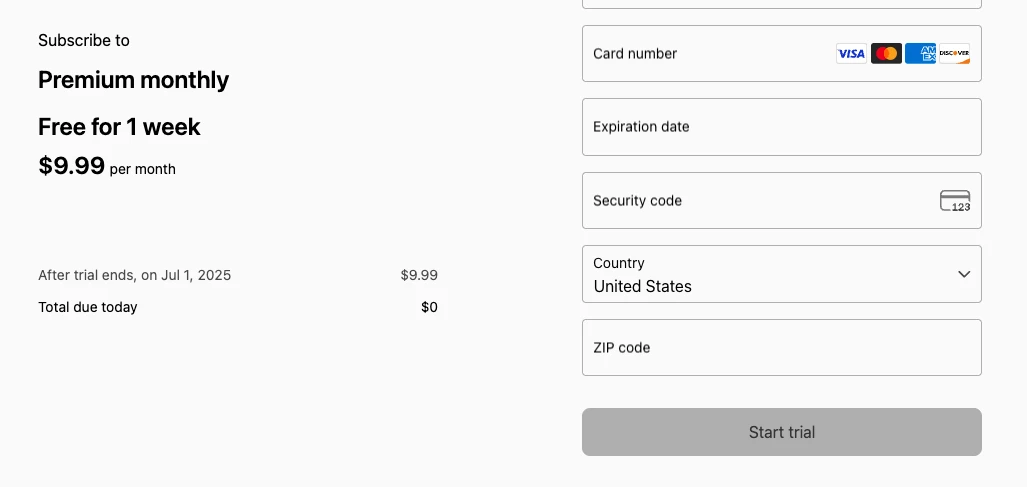Click the American Express logo icon

tap(920, 54)
